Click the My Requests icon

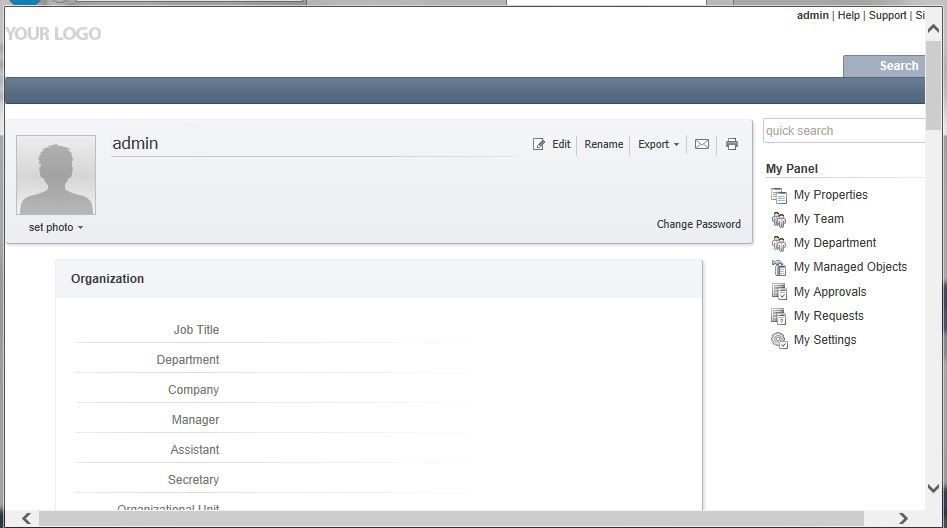tap(779, 316)
